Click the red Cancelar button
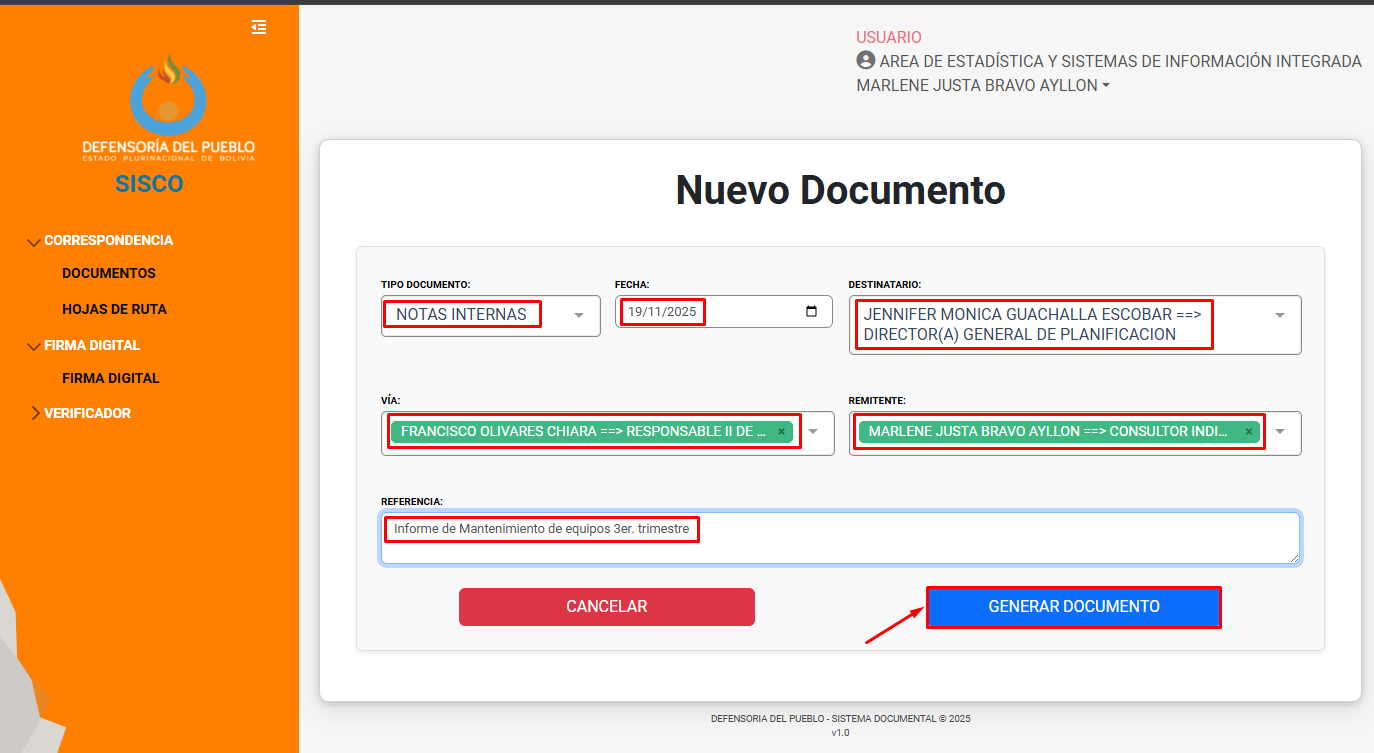Screen dimensions: 1374x753 tap(606, 607)
